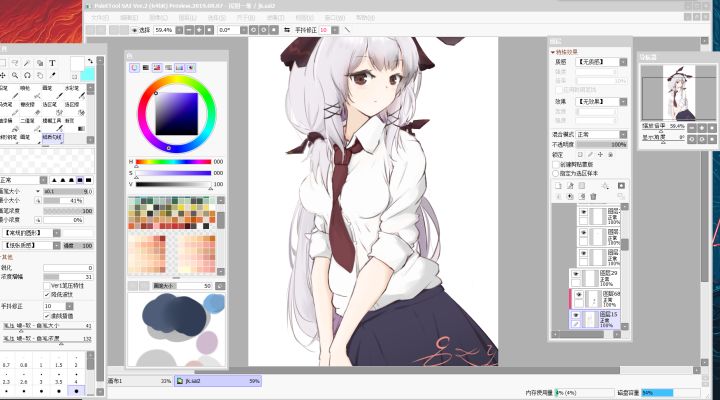Show the RGB slider panel icon
720x400 pixels.
tap(146, 68)
